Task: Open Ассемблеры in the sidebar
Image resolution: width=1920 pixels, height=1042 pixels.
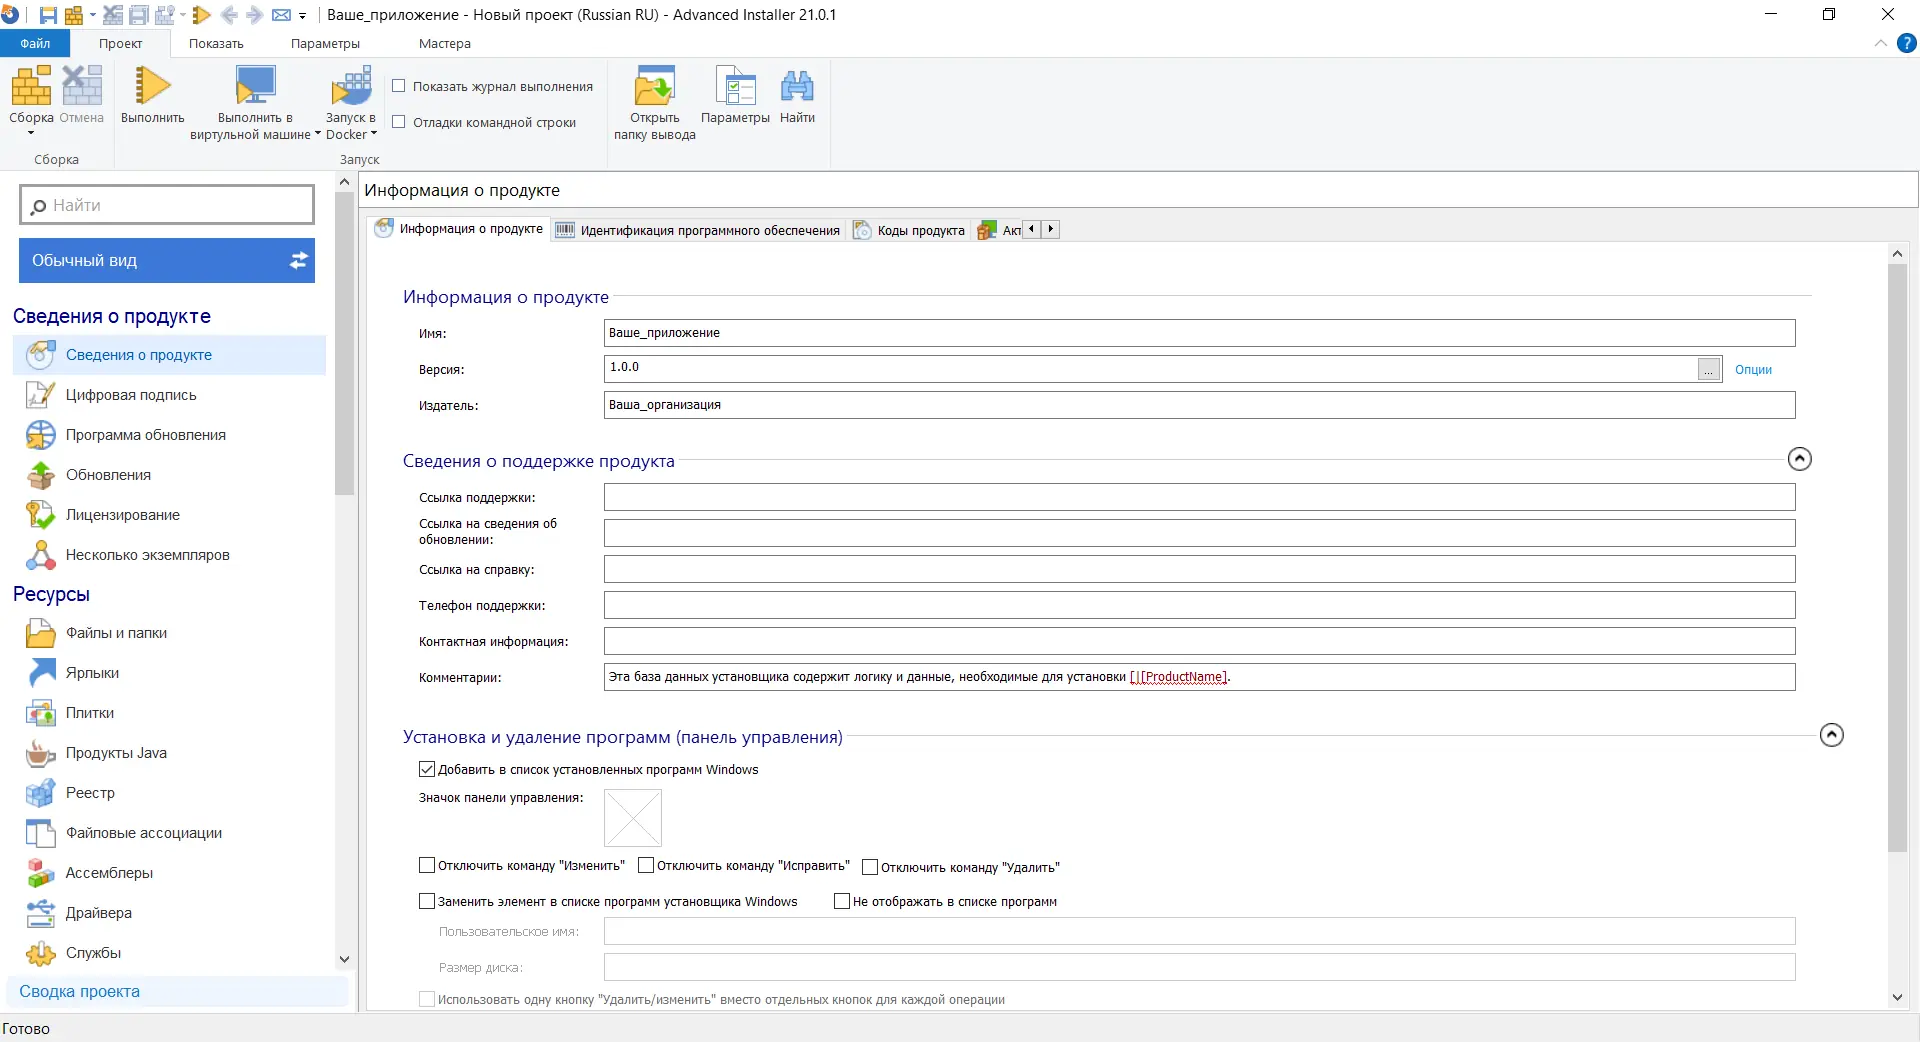Action: (x=169, y=873)
